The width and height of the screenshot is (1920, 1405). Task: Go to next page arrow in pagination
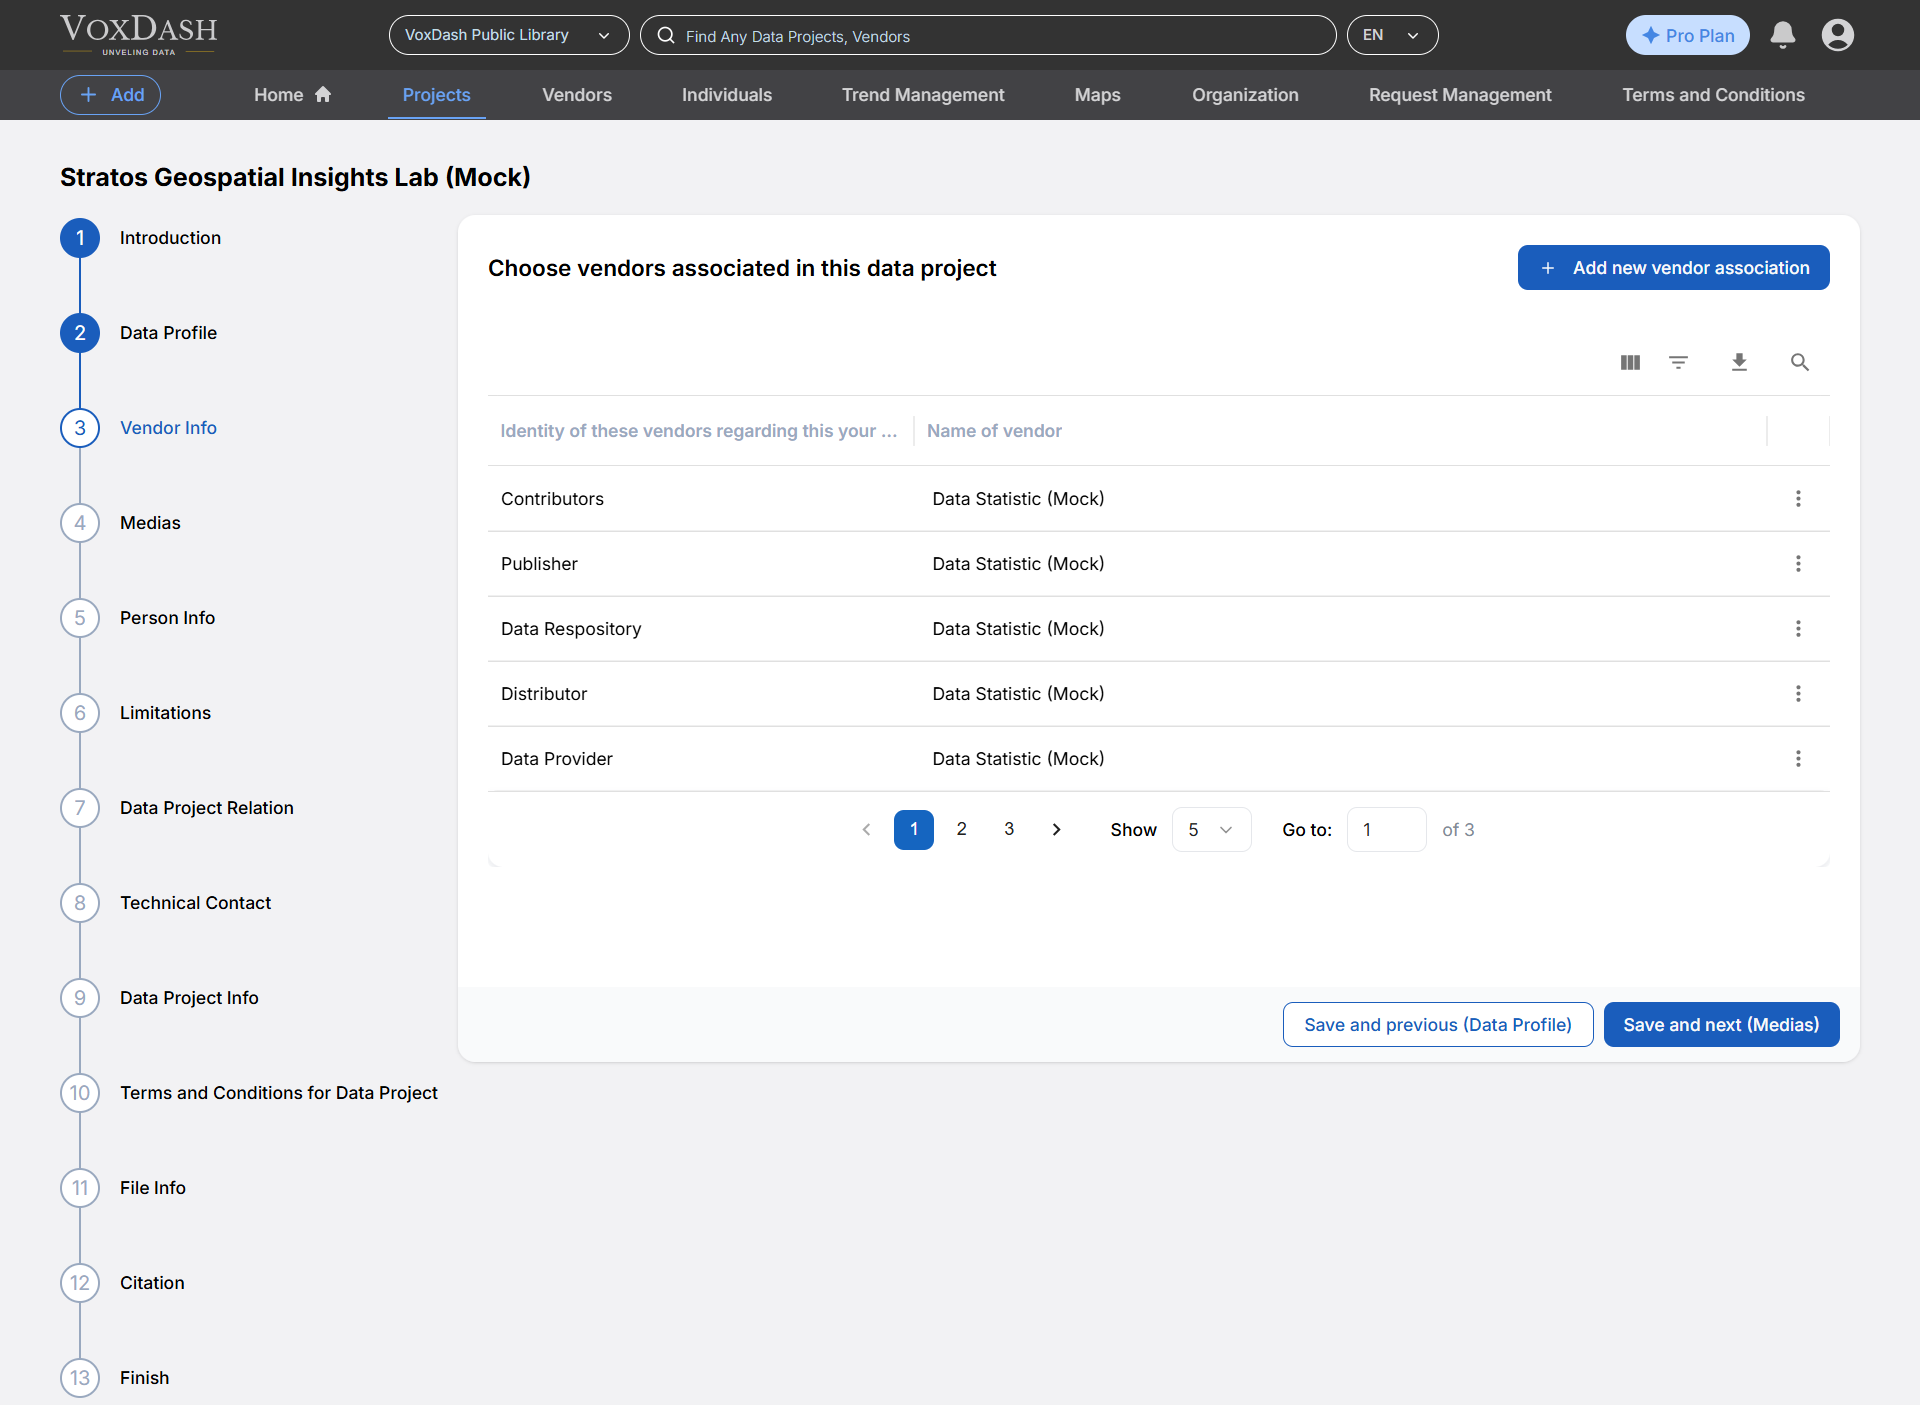coord(1057,830)
